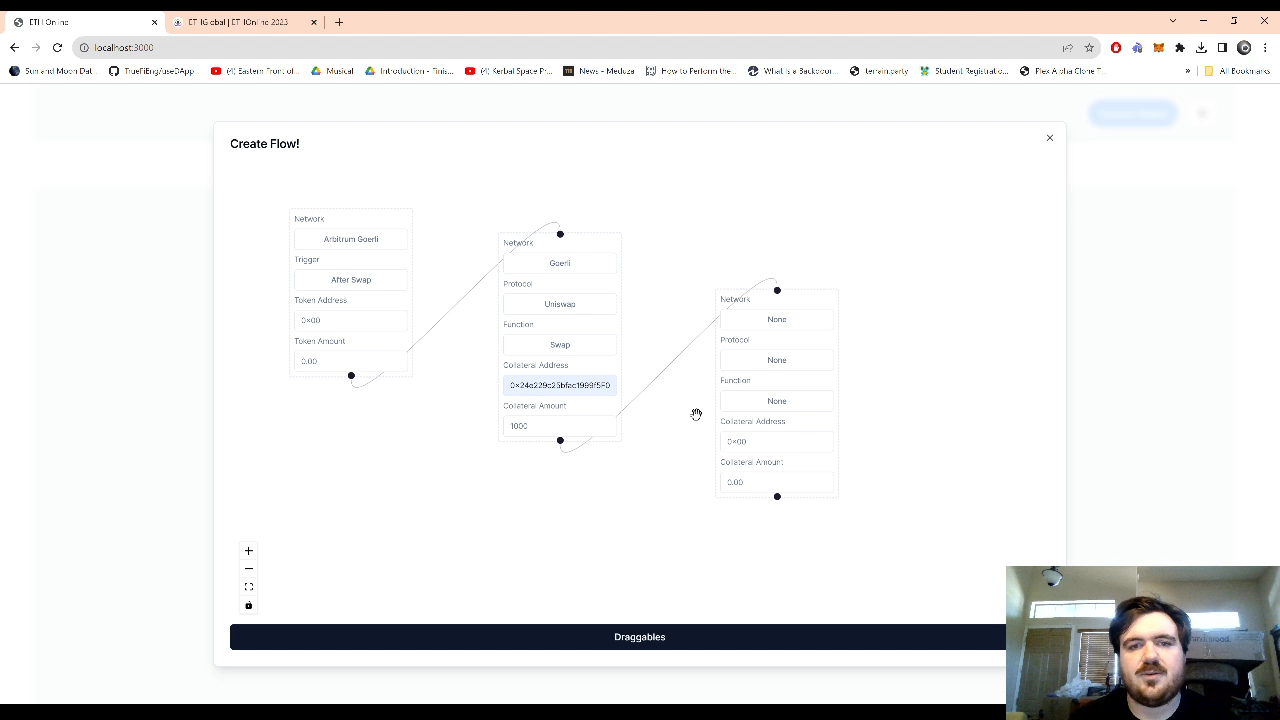View site information for localhost
Image resolution: width=1280 pixels, height=720 pixels.
click(x=84, y=48)
